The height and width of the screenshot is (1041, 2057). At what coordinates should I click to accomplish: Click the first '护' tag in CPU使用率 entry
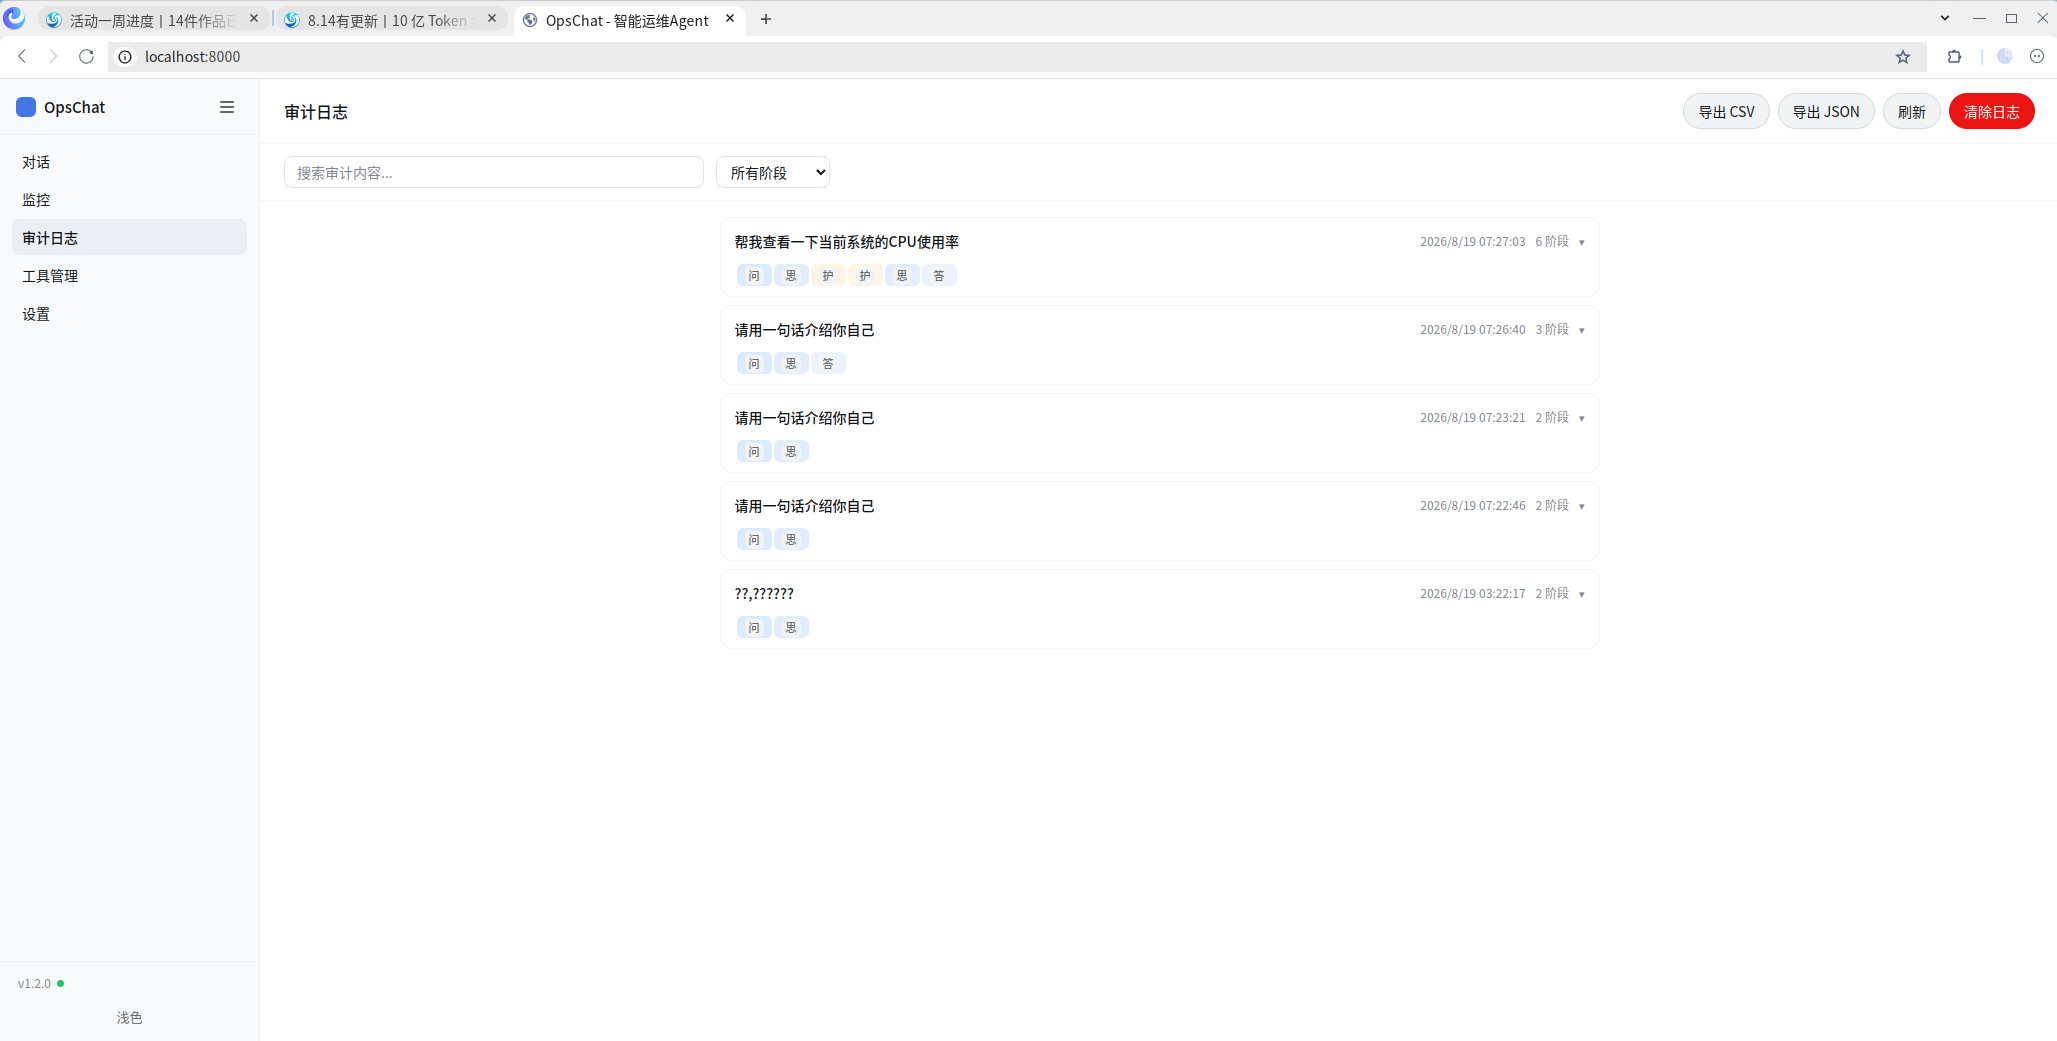(x=828, y=276)
